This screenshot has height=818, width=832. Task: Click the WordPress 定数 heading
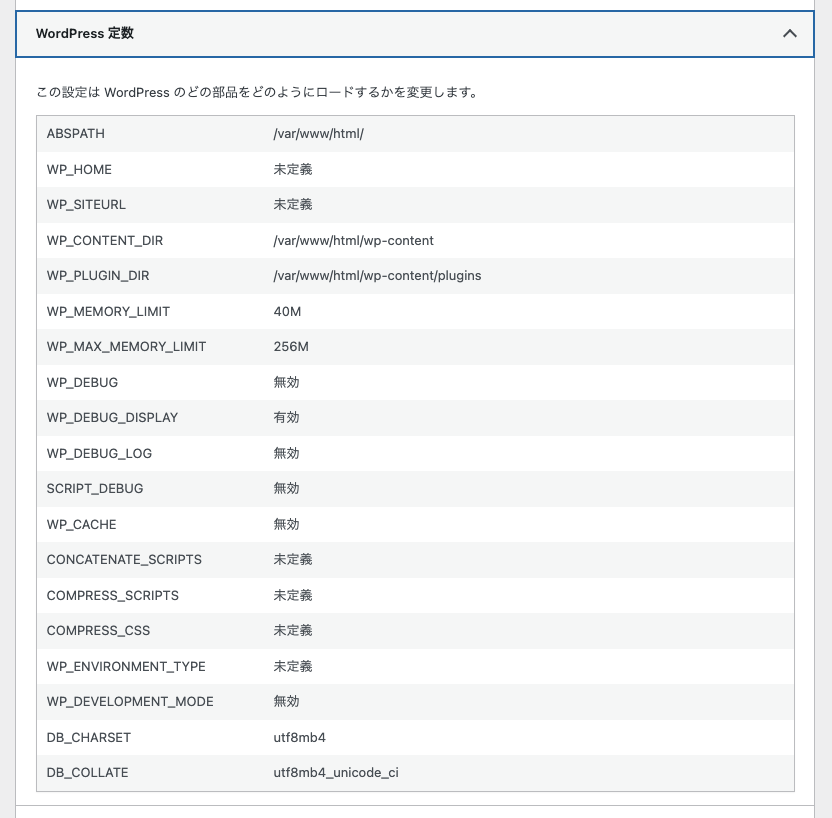click(x=85, y=33)
